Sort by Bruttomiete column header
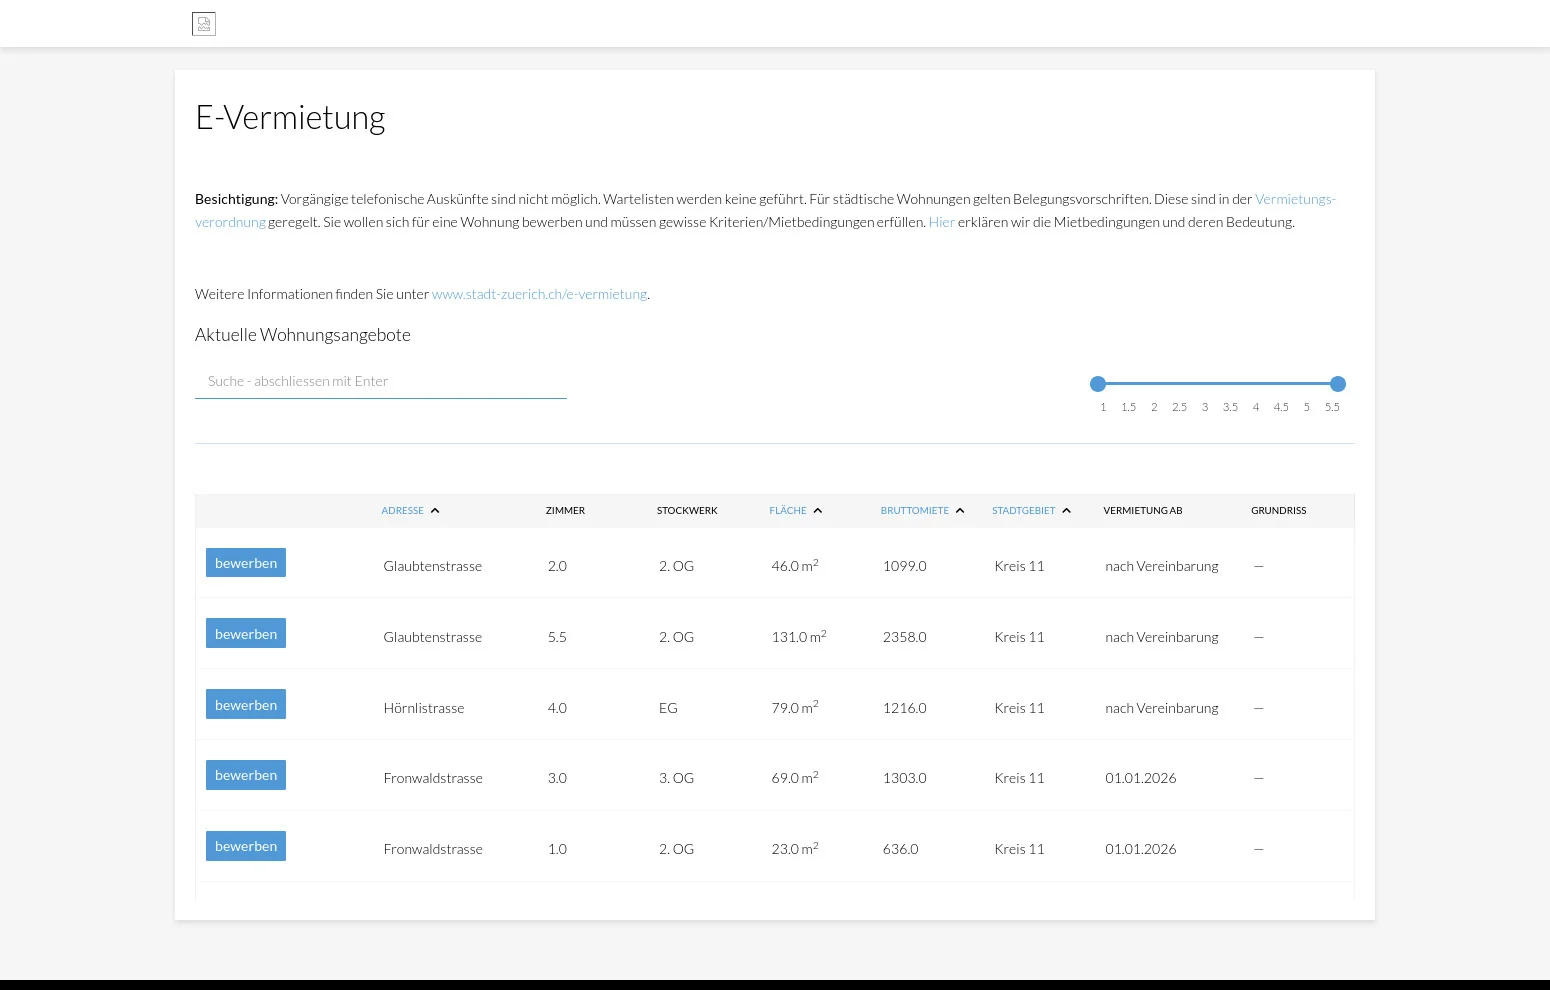The height and width of the screenshot is (990, 1550). [x=914, y=511]
